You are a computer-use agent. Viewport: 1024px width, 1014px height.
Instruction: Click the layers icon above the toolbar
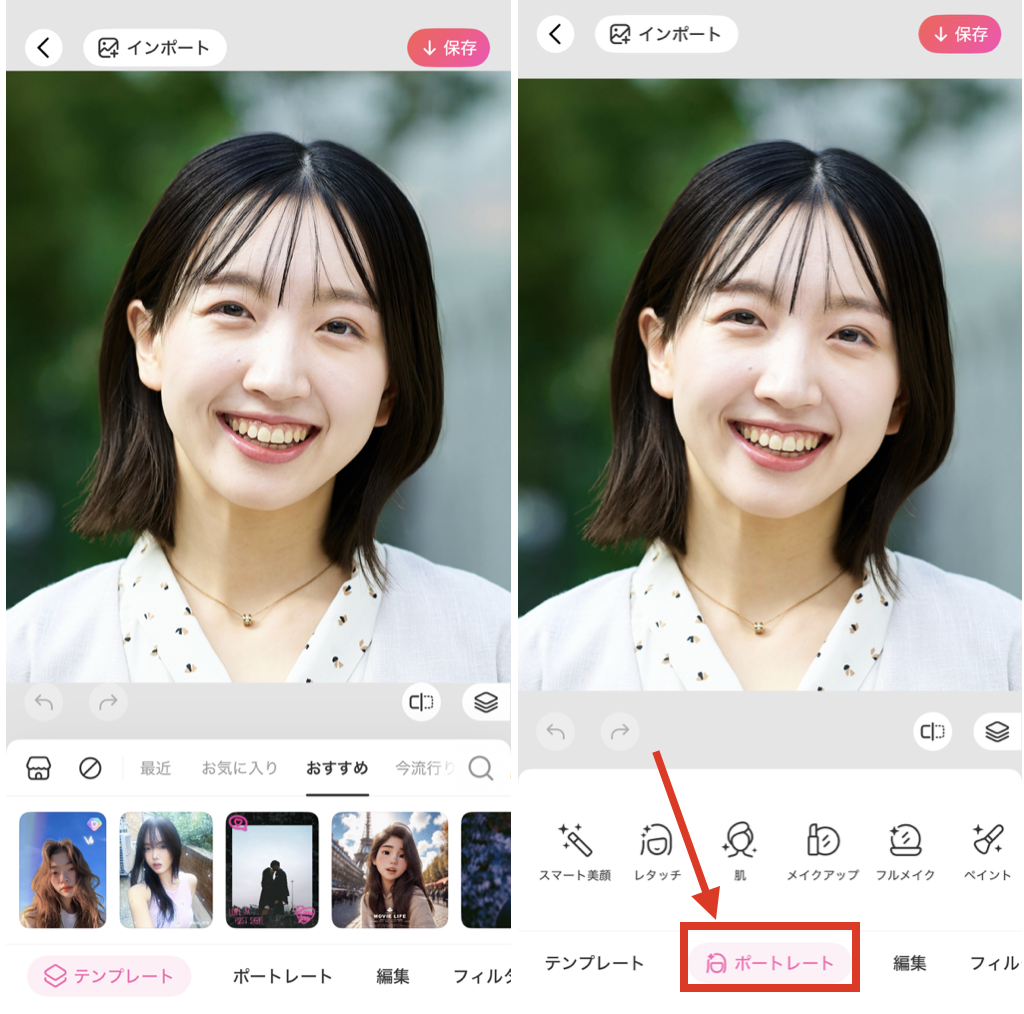pos(486,702)
